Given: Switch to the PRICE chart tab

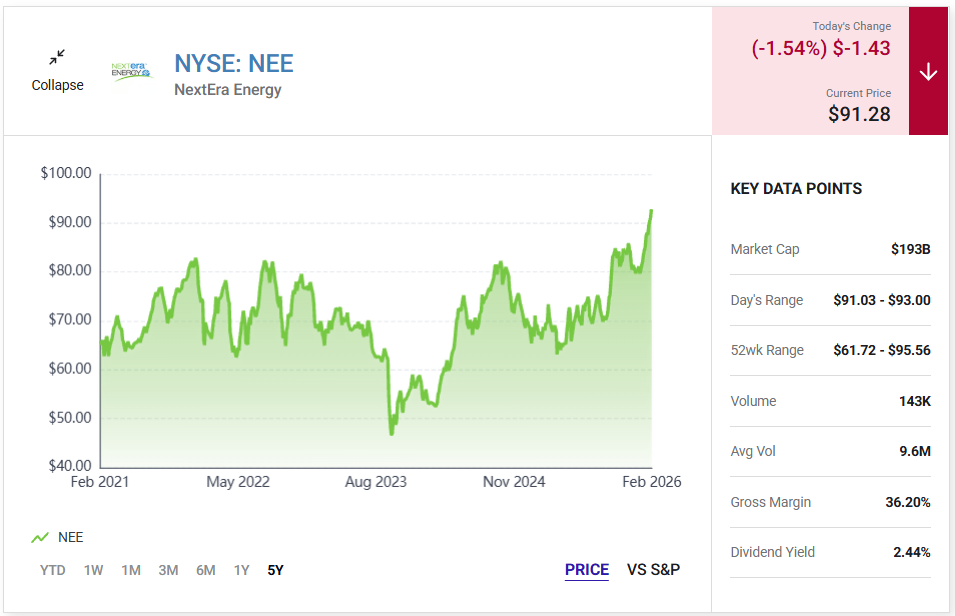Looking at the screenshot, I should [x=587, y=570].
